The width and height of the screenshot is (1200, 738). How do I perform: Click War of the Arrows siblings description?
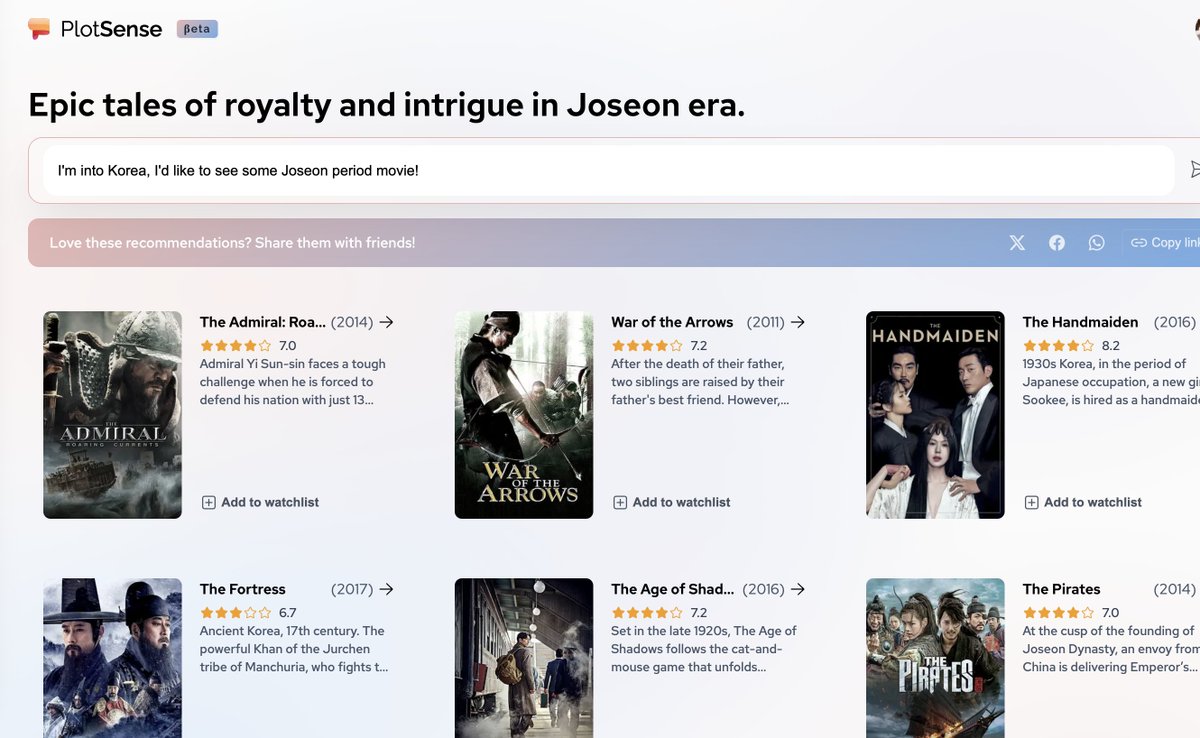pos(700,382)
